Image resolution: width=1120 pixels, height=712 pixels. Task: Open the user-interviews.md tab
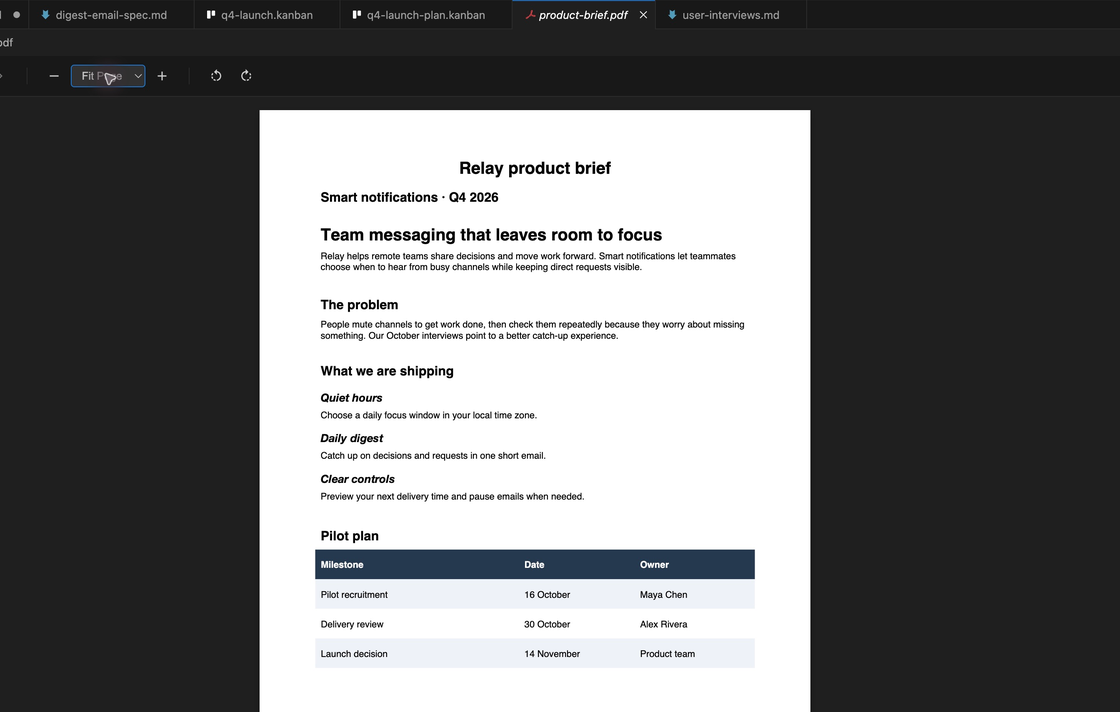coord(731,14)
